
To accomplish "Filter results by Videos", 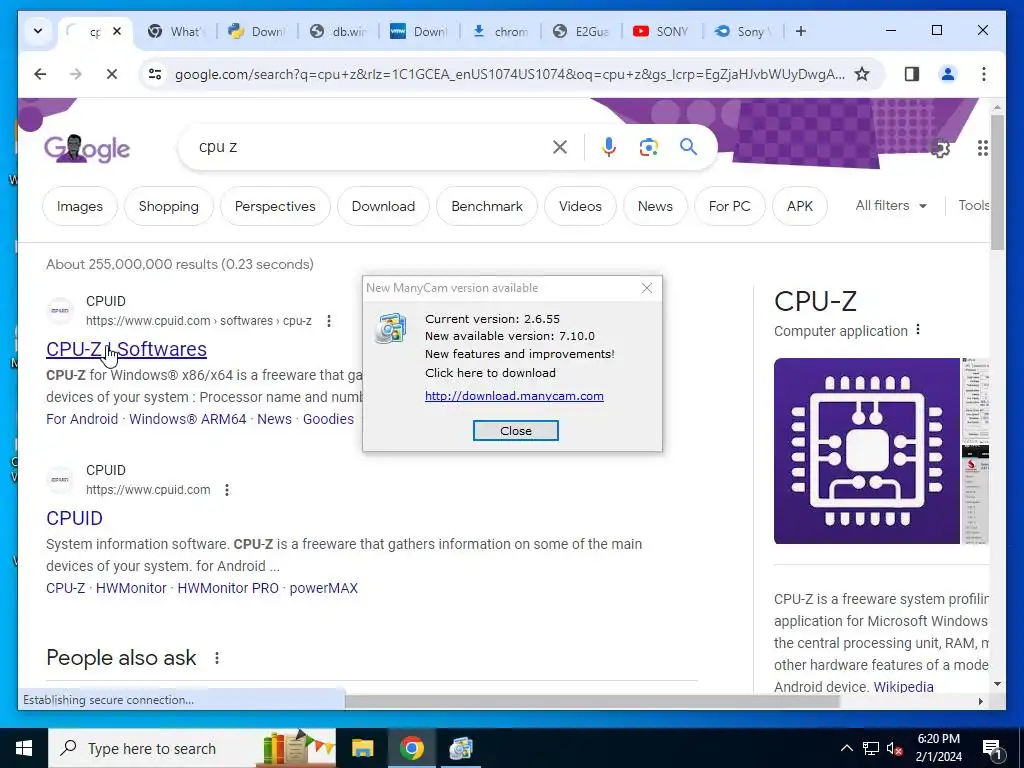I will click(580, 206).
